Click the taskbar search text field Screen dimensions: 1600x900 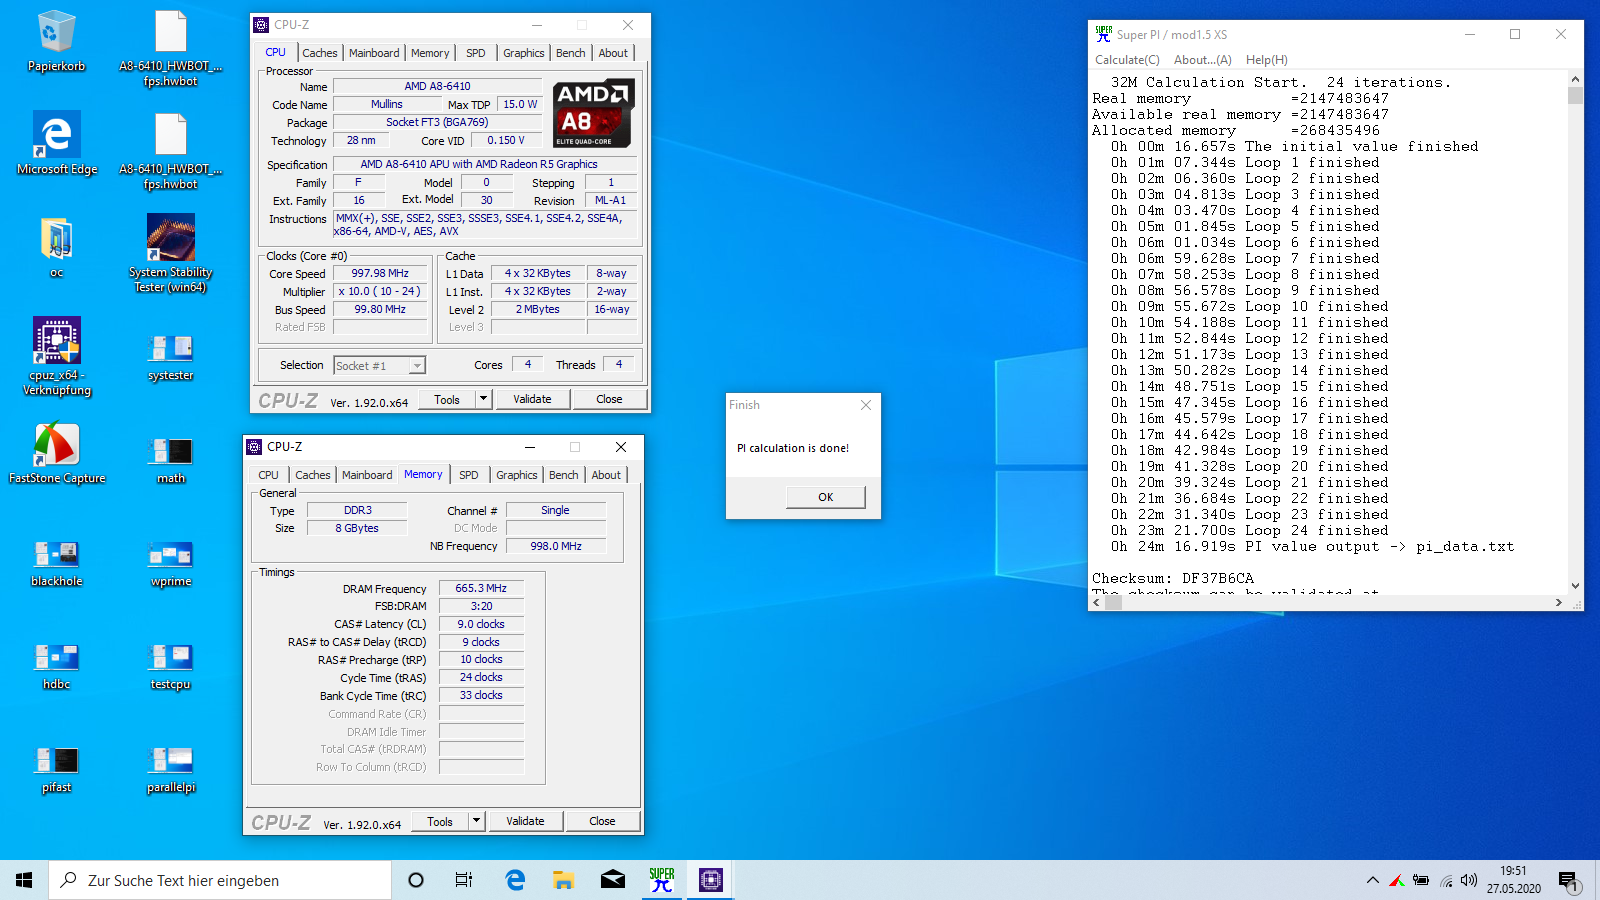point(220,880)
